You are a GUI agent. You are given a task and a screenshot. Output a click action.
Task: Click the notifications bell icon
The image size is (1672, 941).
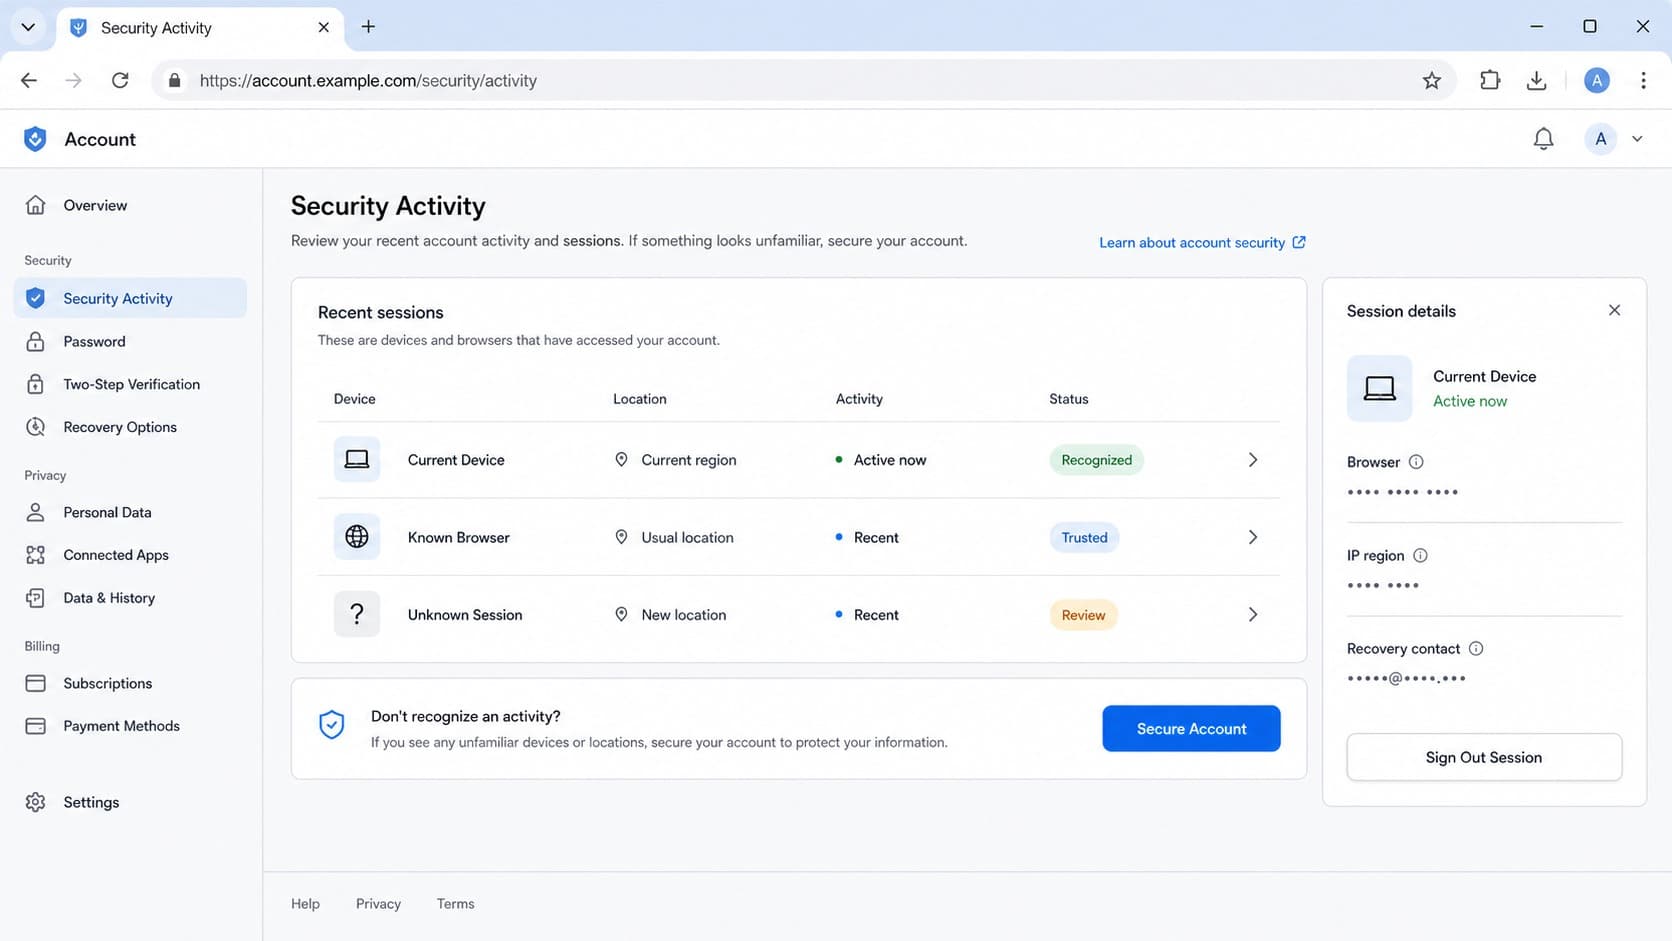tap(1543, 139)
